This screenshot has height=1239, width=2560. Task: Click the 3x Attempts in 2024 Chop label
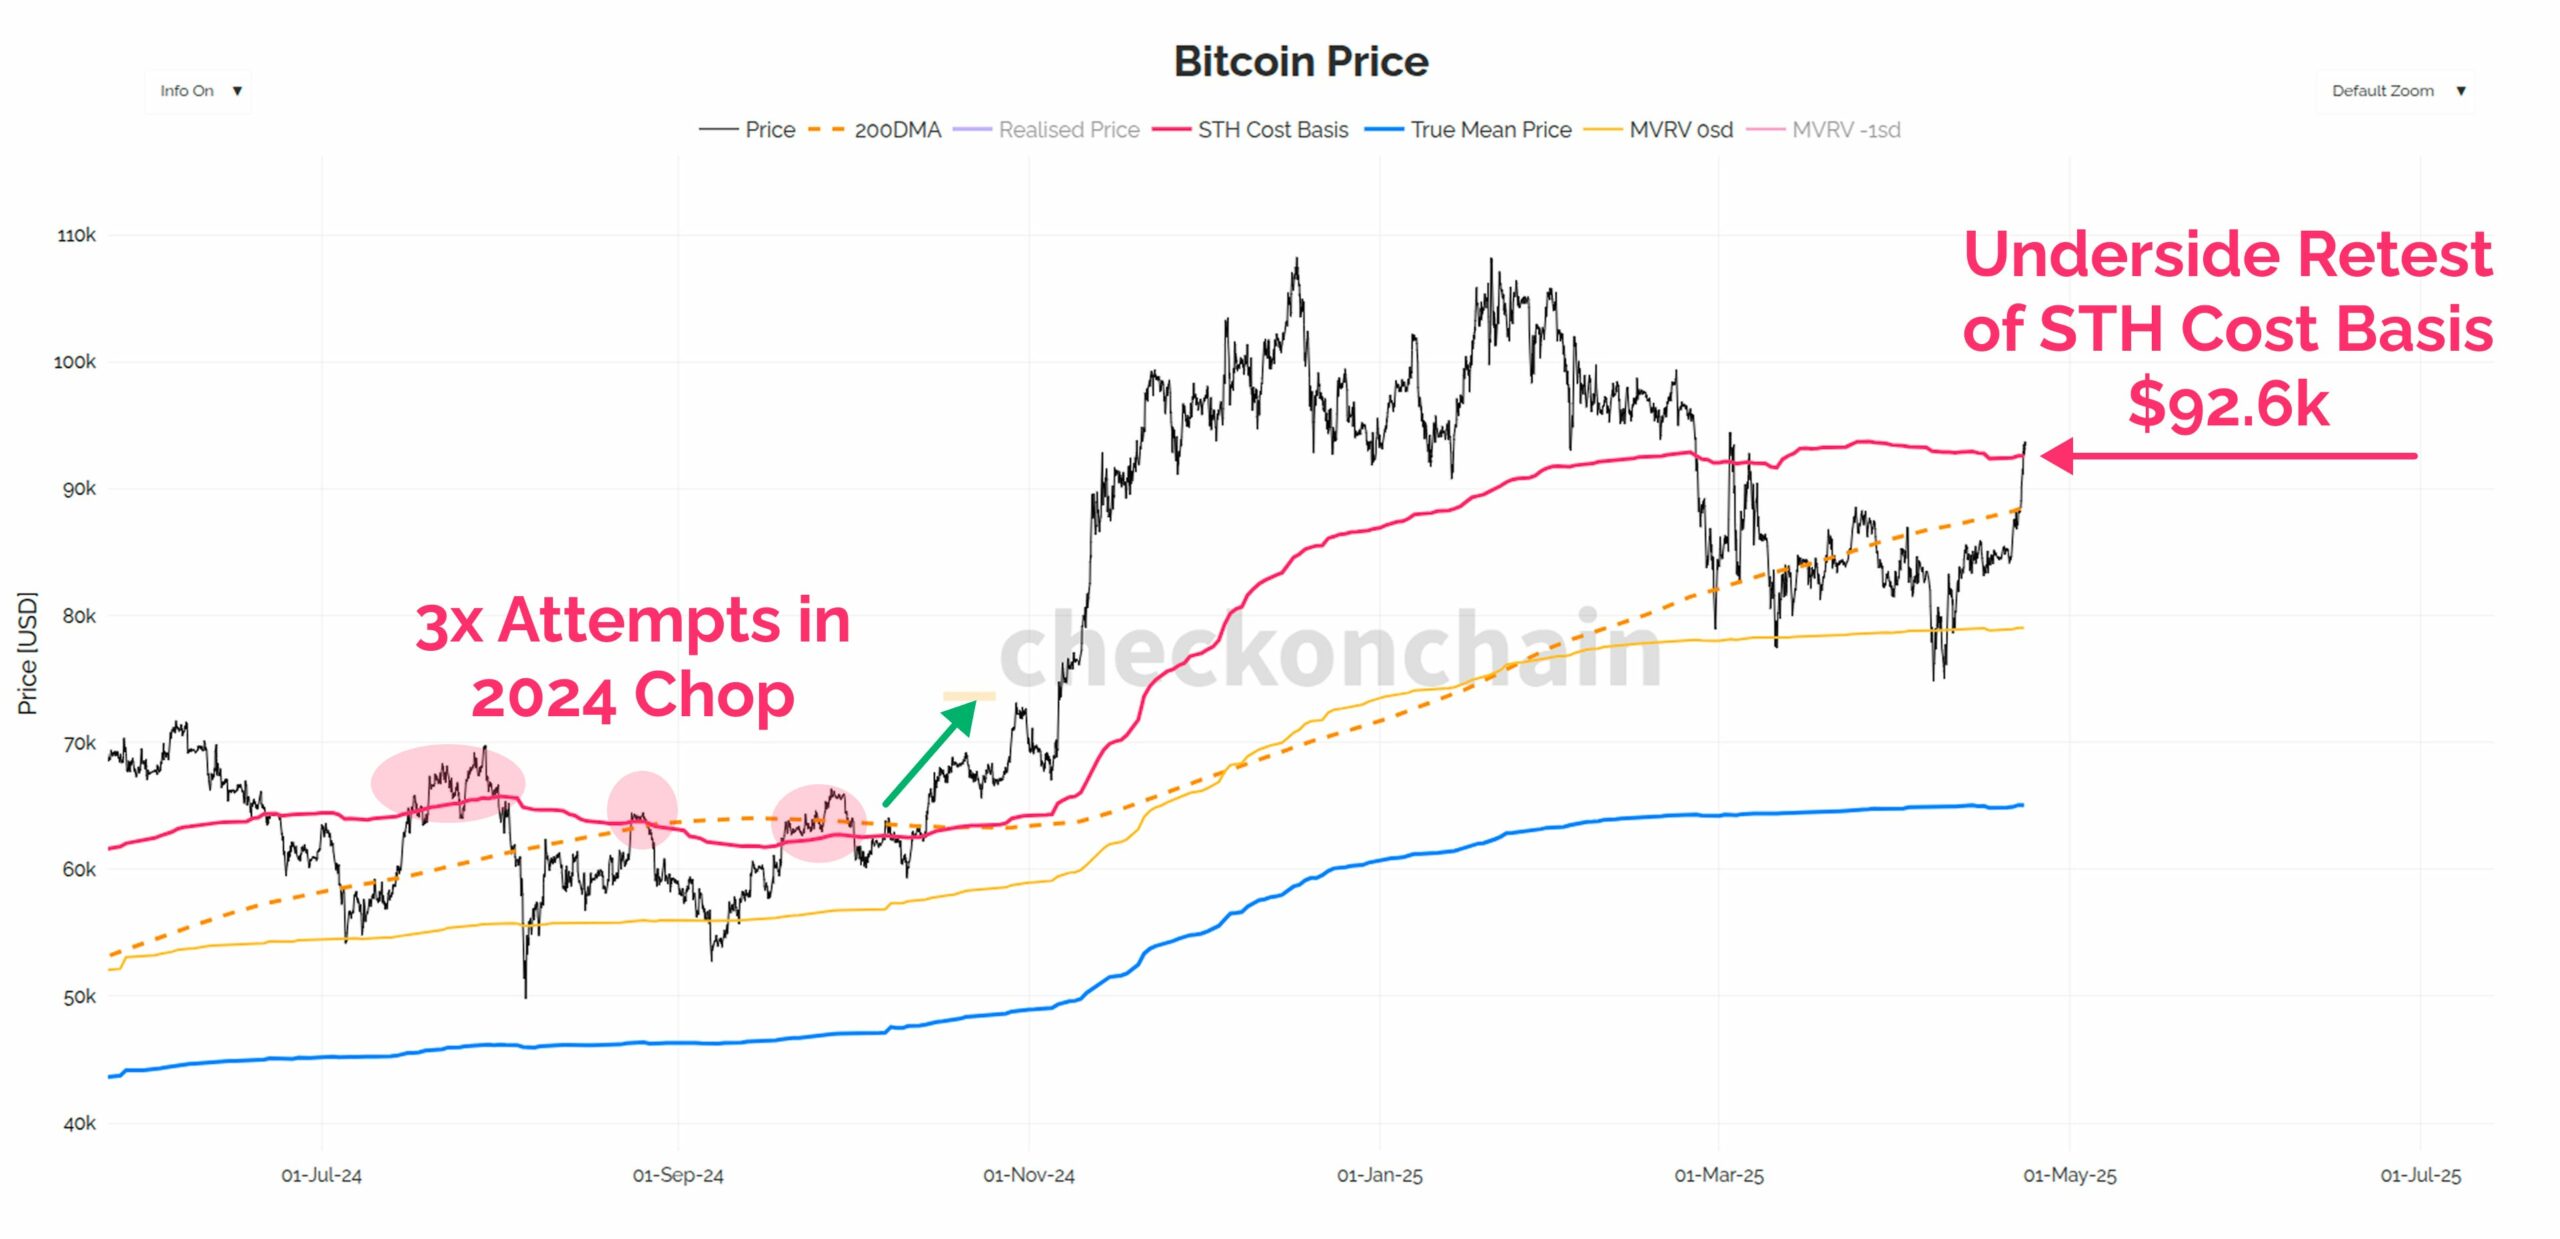click(x=632, y=657)
